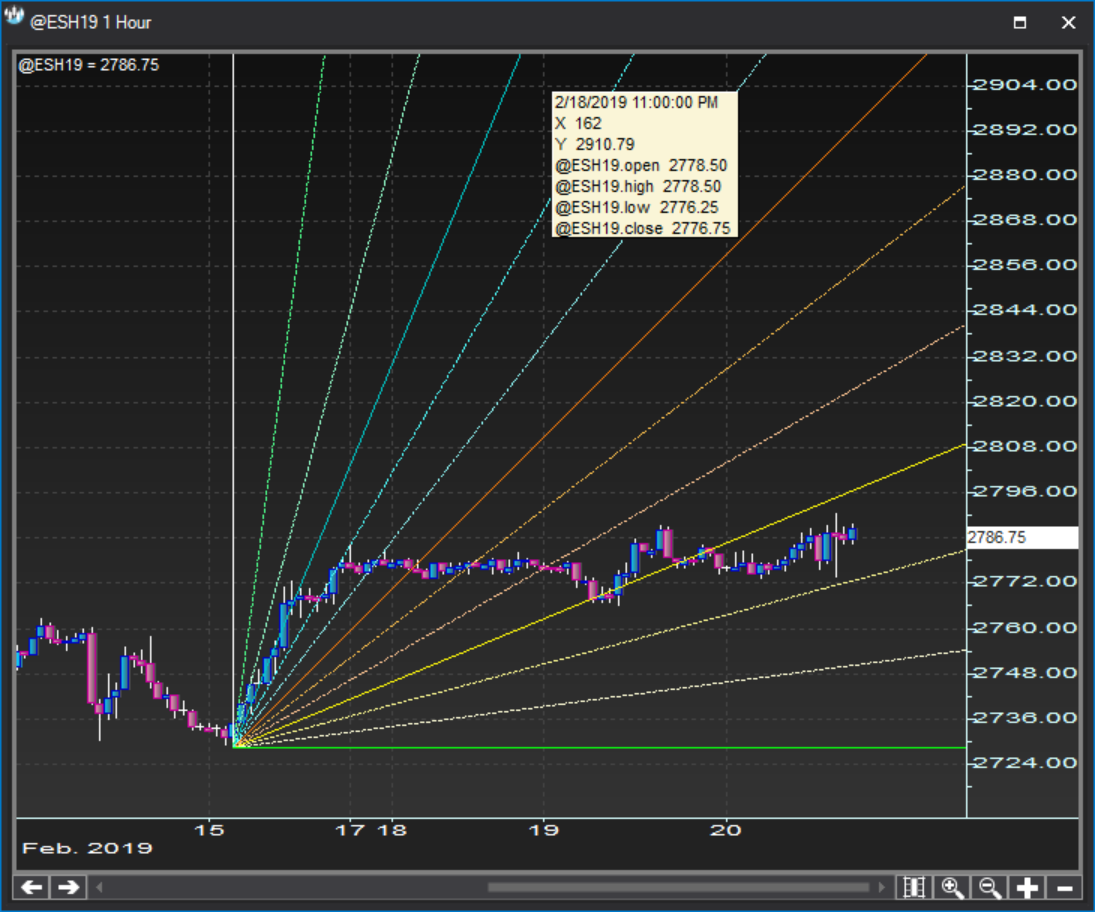Click the 2856.00 price axis label
The width and height of the screenshot is (1095, 912).
[1024, 265]
